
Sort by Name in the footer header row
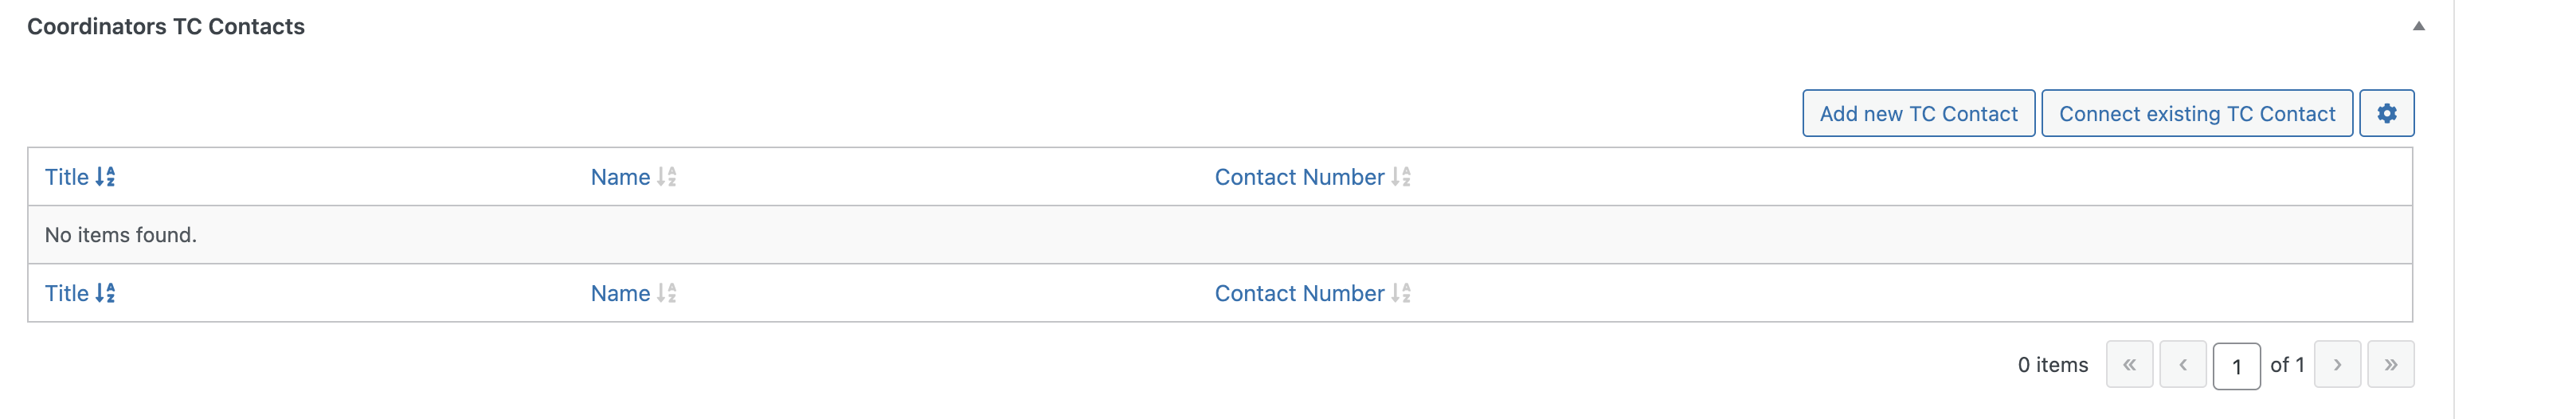[x=620, y=293]
